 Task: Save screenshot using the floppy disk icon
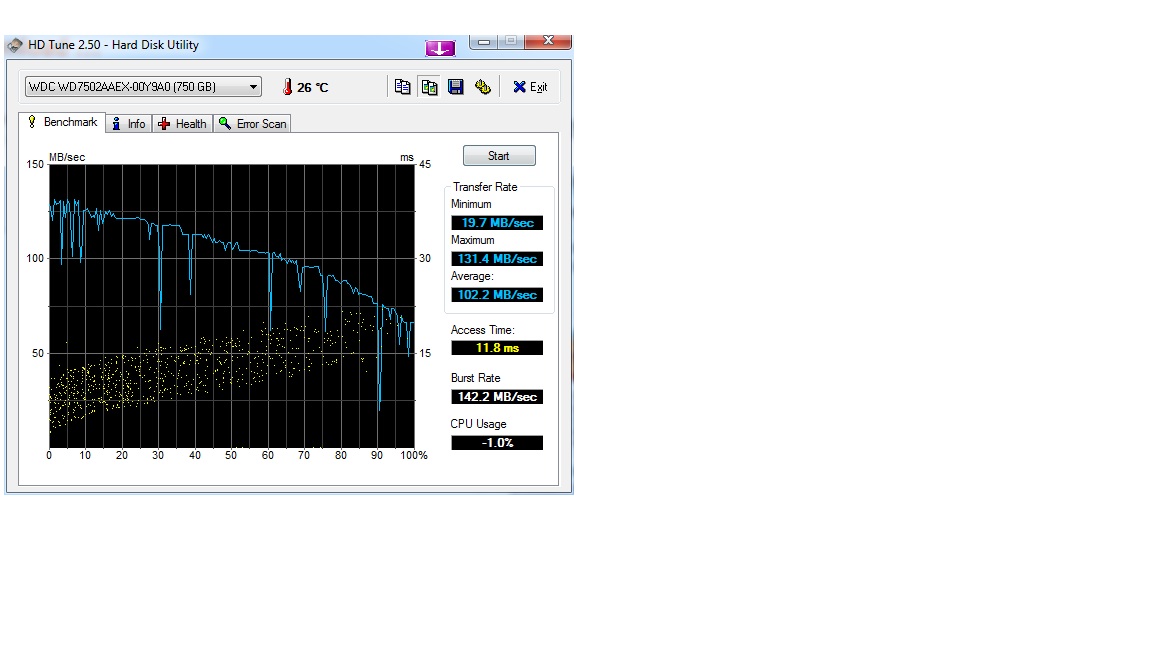tap(456, 87)
